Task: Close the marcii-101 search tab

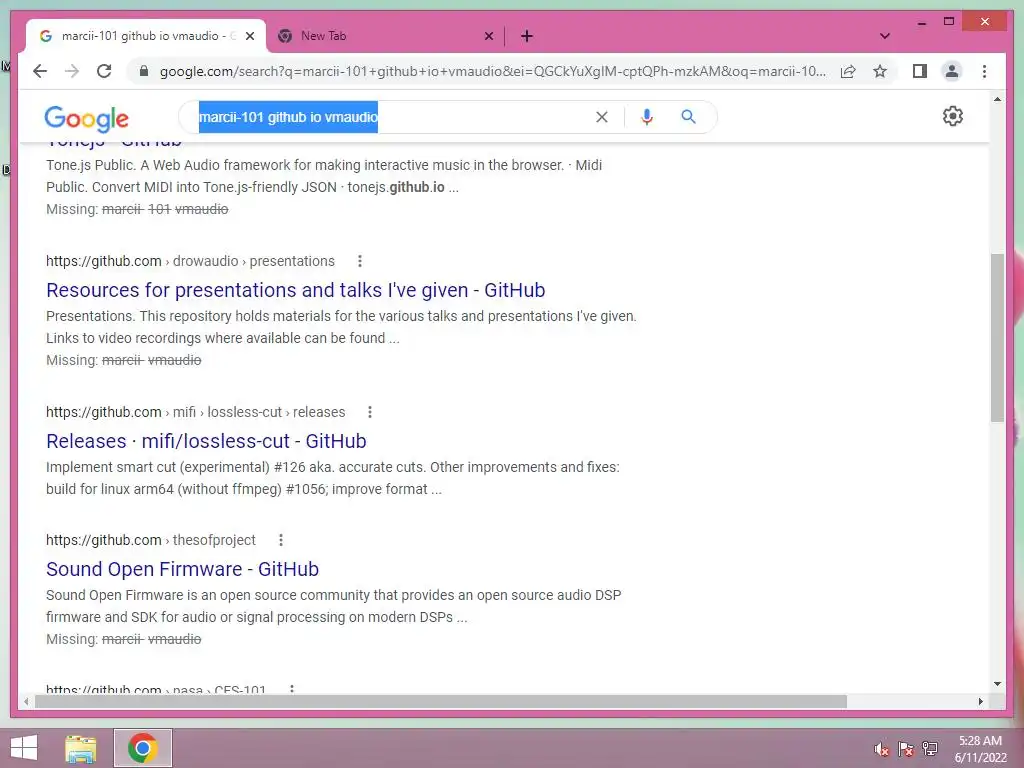Action: (249, 37)
